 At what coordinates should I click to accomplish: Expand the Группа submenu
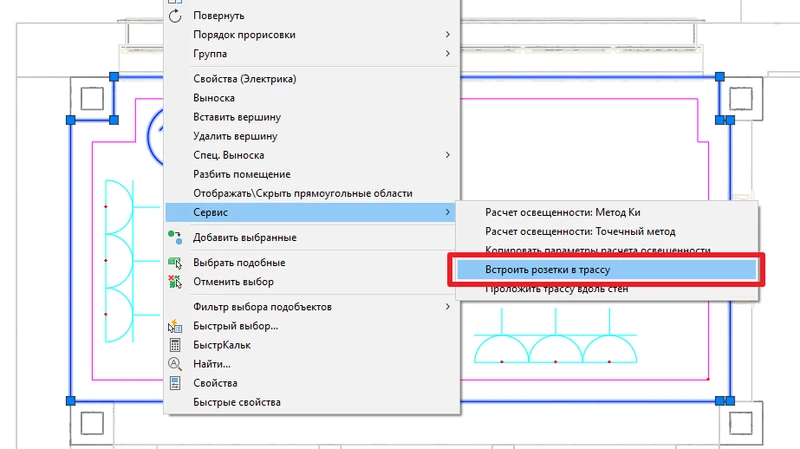[447, 54]
